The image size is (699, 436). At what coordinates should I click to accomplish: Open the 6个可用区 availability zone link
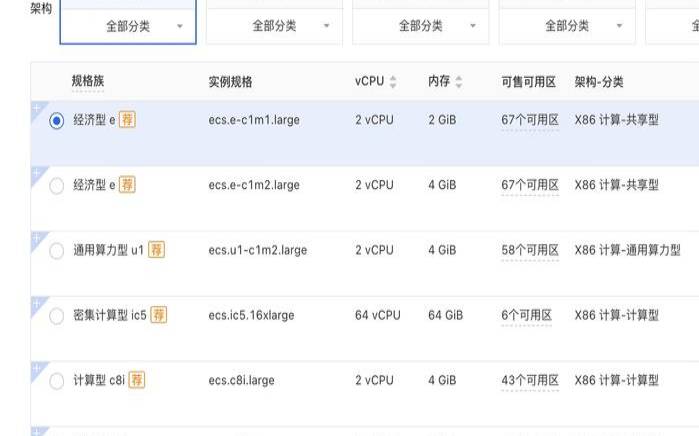coord(526,315)
